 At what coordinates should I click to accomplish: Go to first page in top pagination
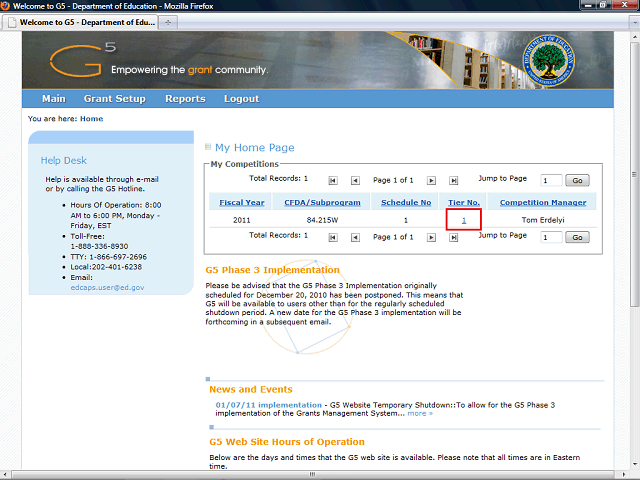pyautogui.click(x=333, y=180)
